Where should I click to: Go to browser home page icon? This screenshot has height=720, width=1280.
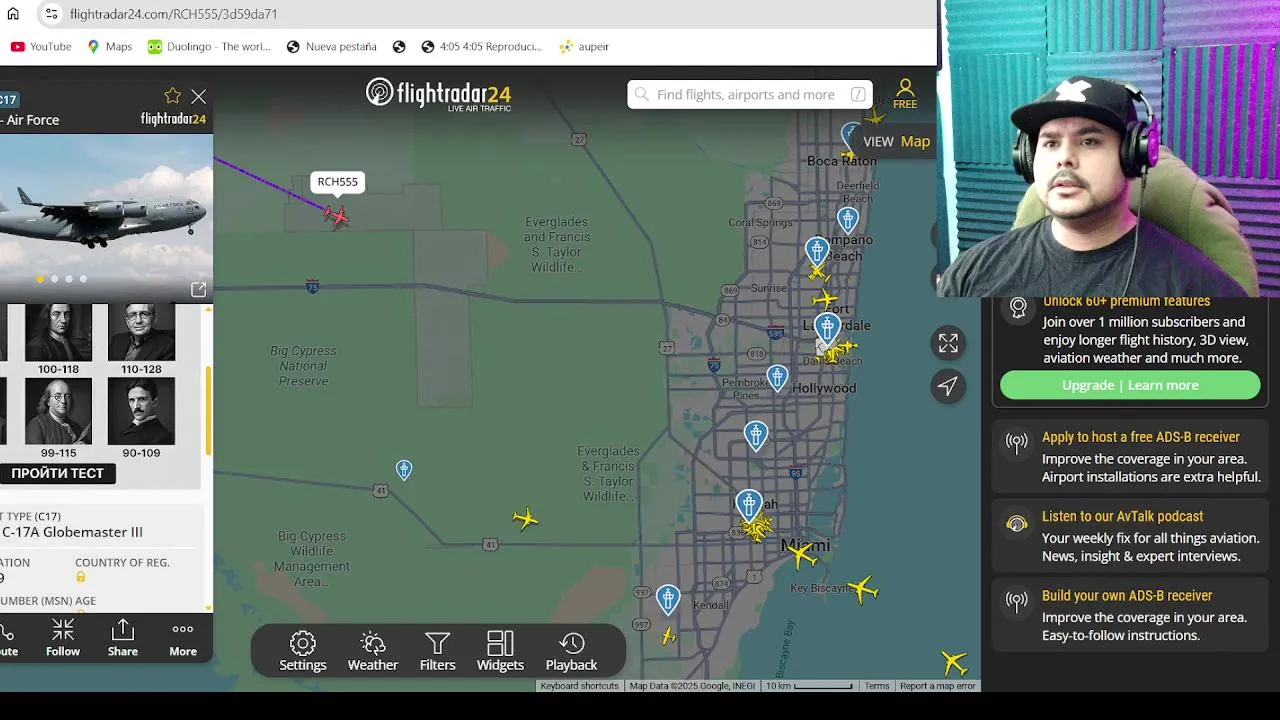coord(13,14)
